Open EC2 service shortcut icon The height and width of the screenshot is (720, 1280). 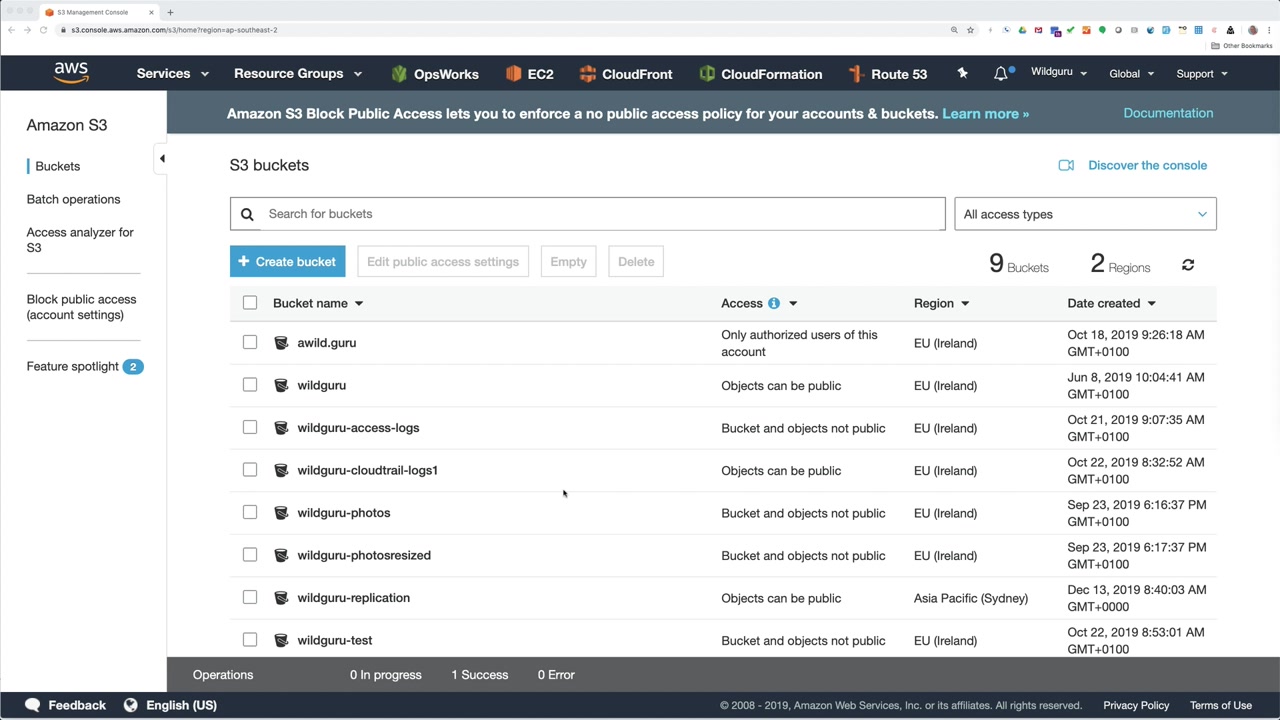[514, 74]
